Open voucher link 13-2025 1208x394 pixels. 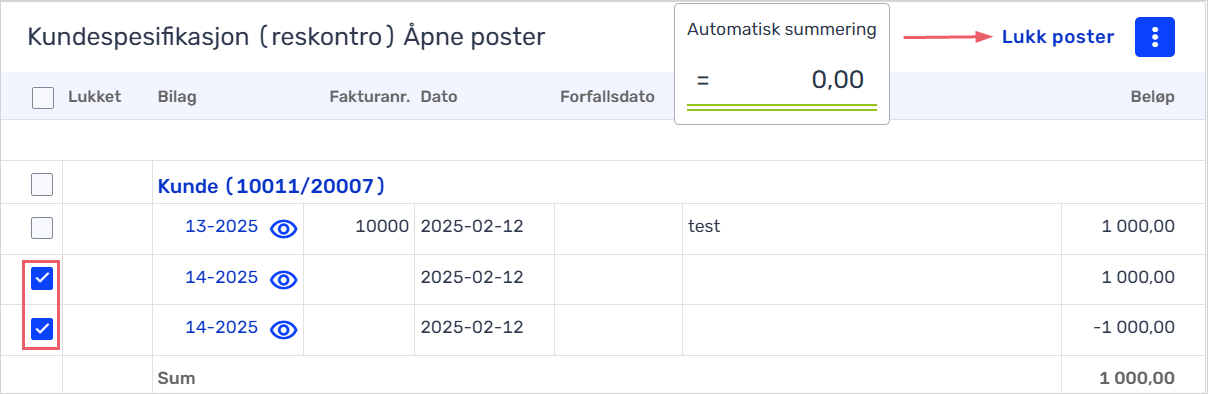click(x=221, y=227)
